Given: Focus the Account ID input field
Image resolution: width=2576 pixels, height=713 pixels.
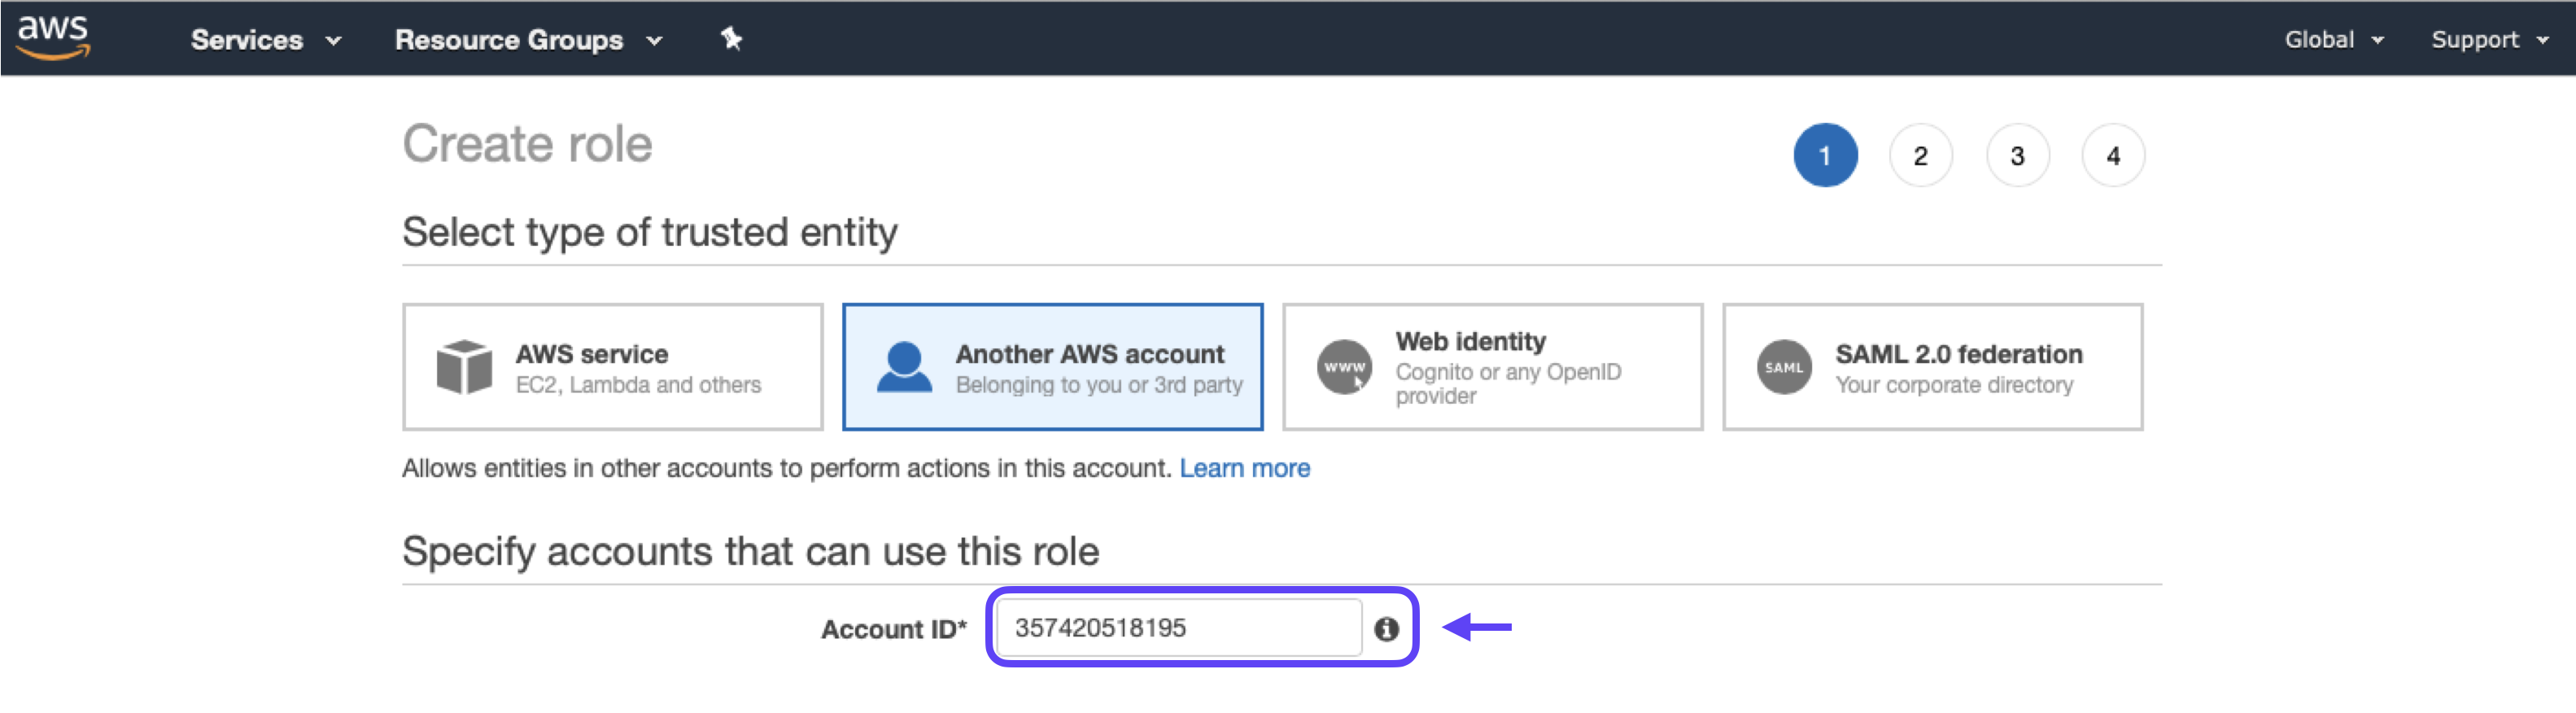Looking at the screenshot, I should click(1179, 628).
